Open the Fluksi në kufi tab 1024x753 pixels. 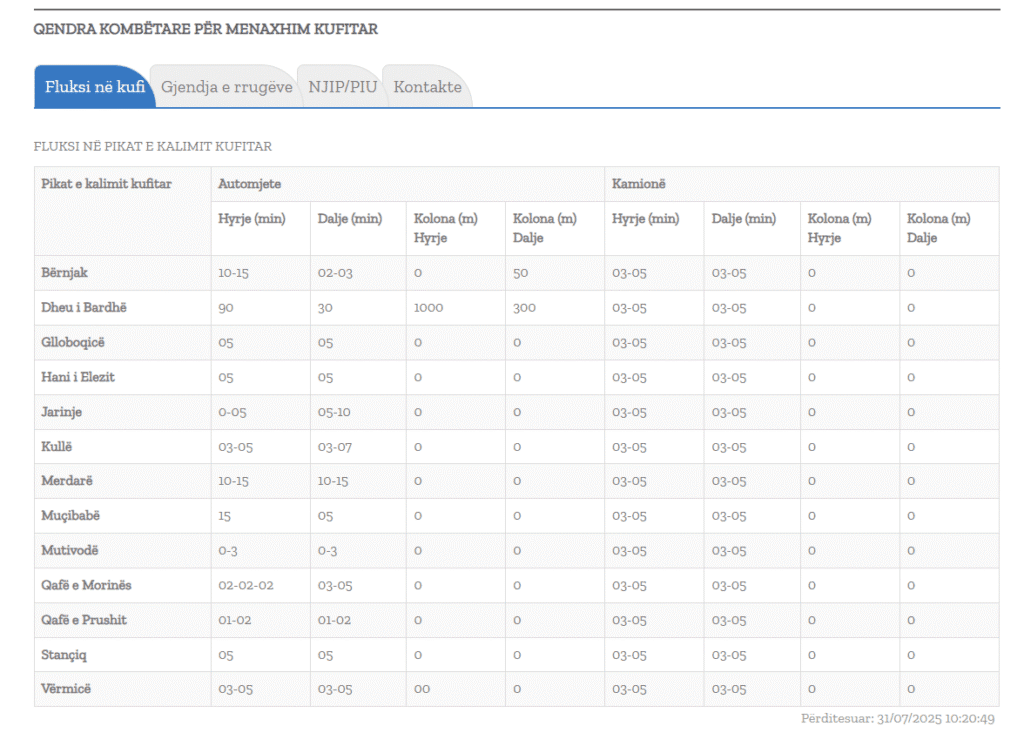[94, 87]
